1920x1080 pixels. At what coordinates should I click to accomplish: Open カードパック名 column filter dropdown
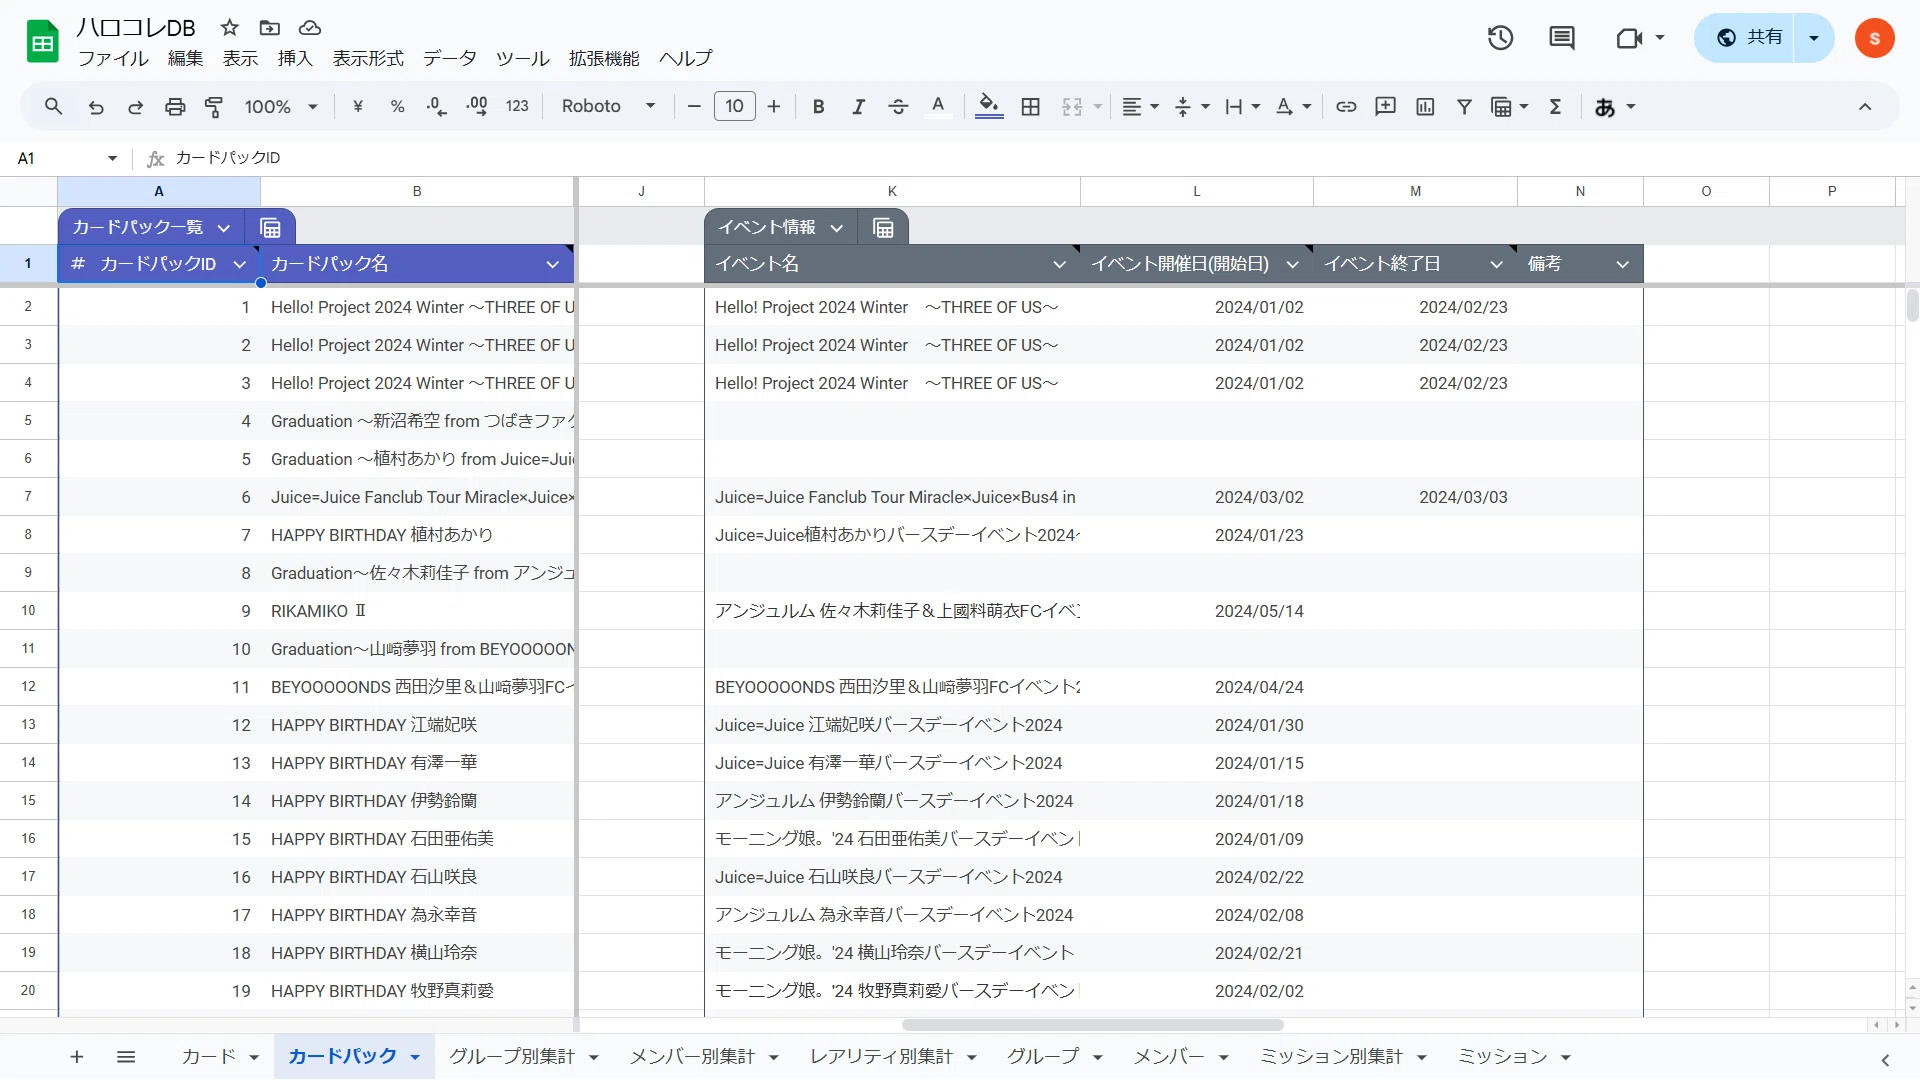click(552, 264)
